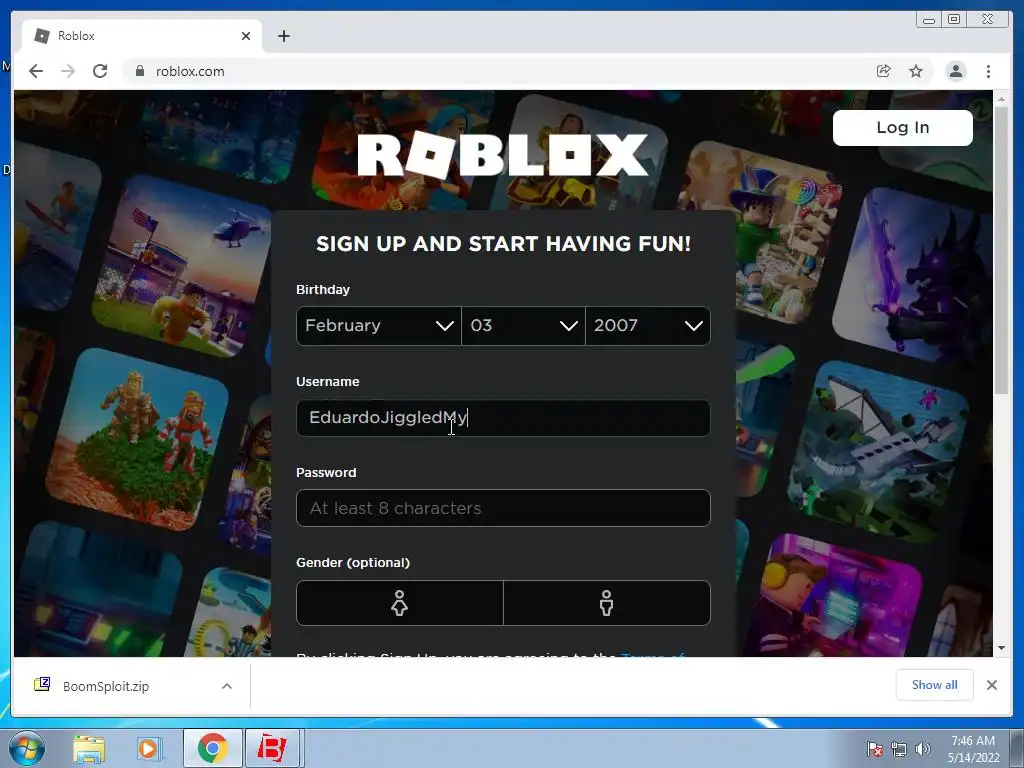Click the Chrome taskbar icon
The image size is (1024, 768).
coord(212,748)
